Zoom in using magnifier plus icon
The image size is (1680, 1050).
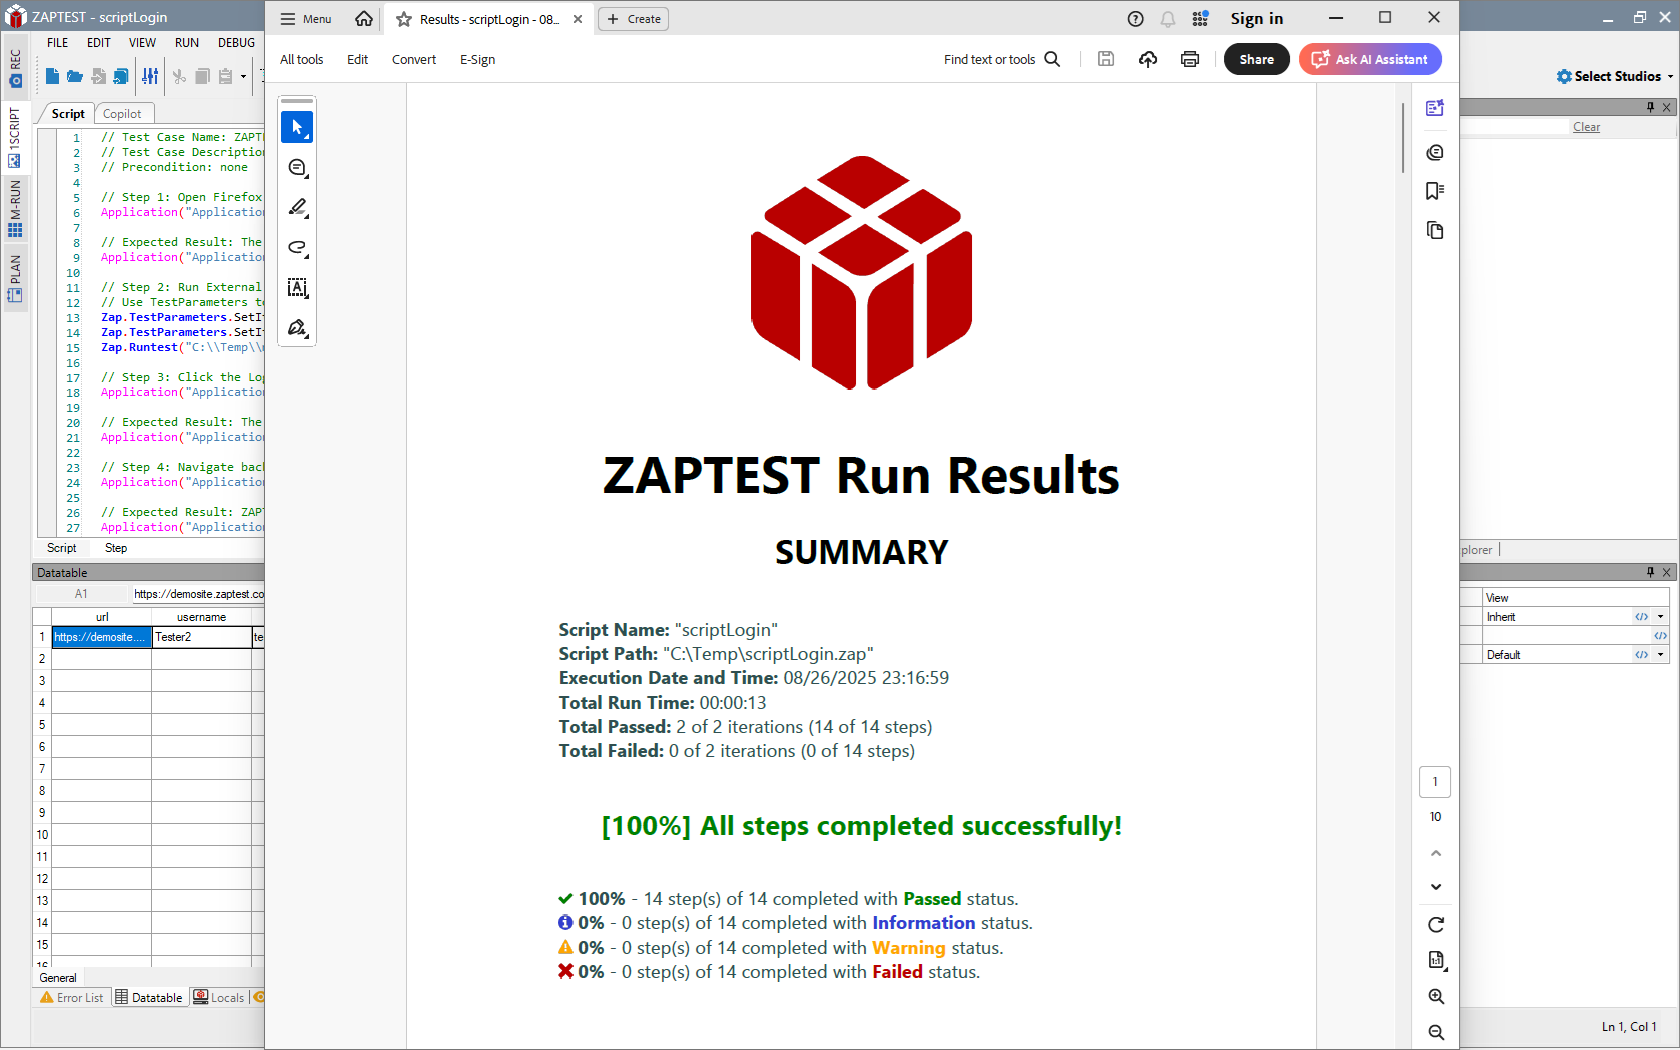tap(1436, 997)
